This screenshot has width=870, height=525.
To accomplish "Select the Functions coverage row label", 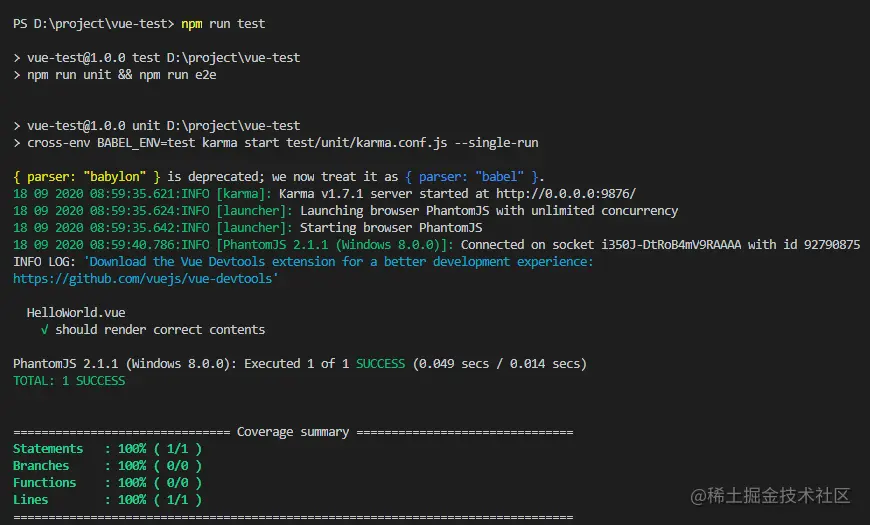I will click(44, 483).
